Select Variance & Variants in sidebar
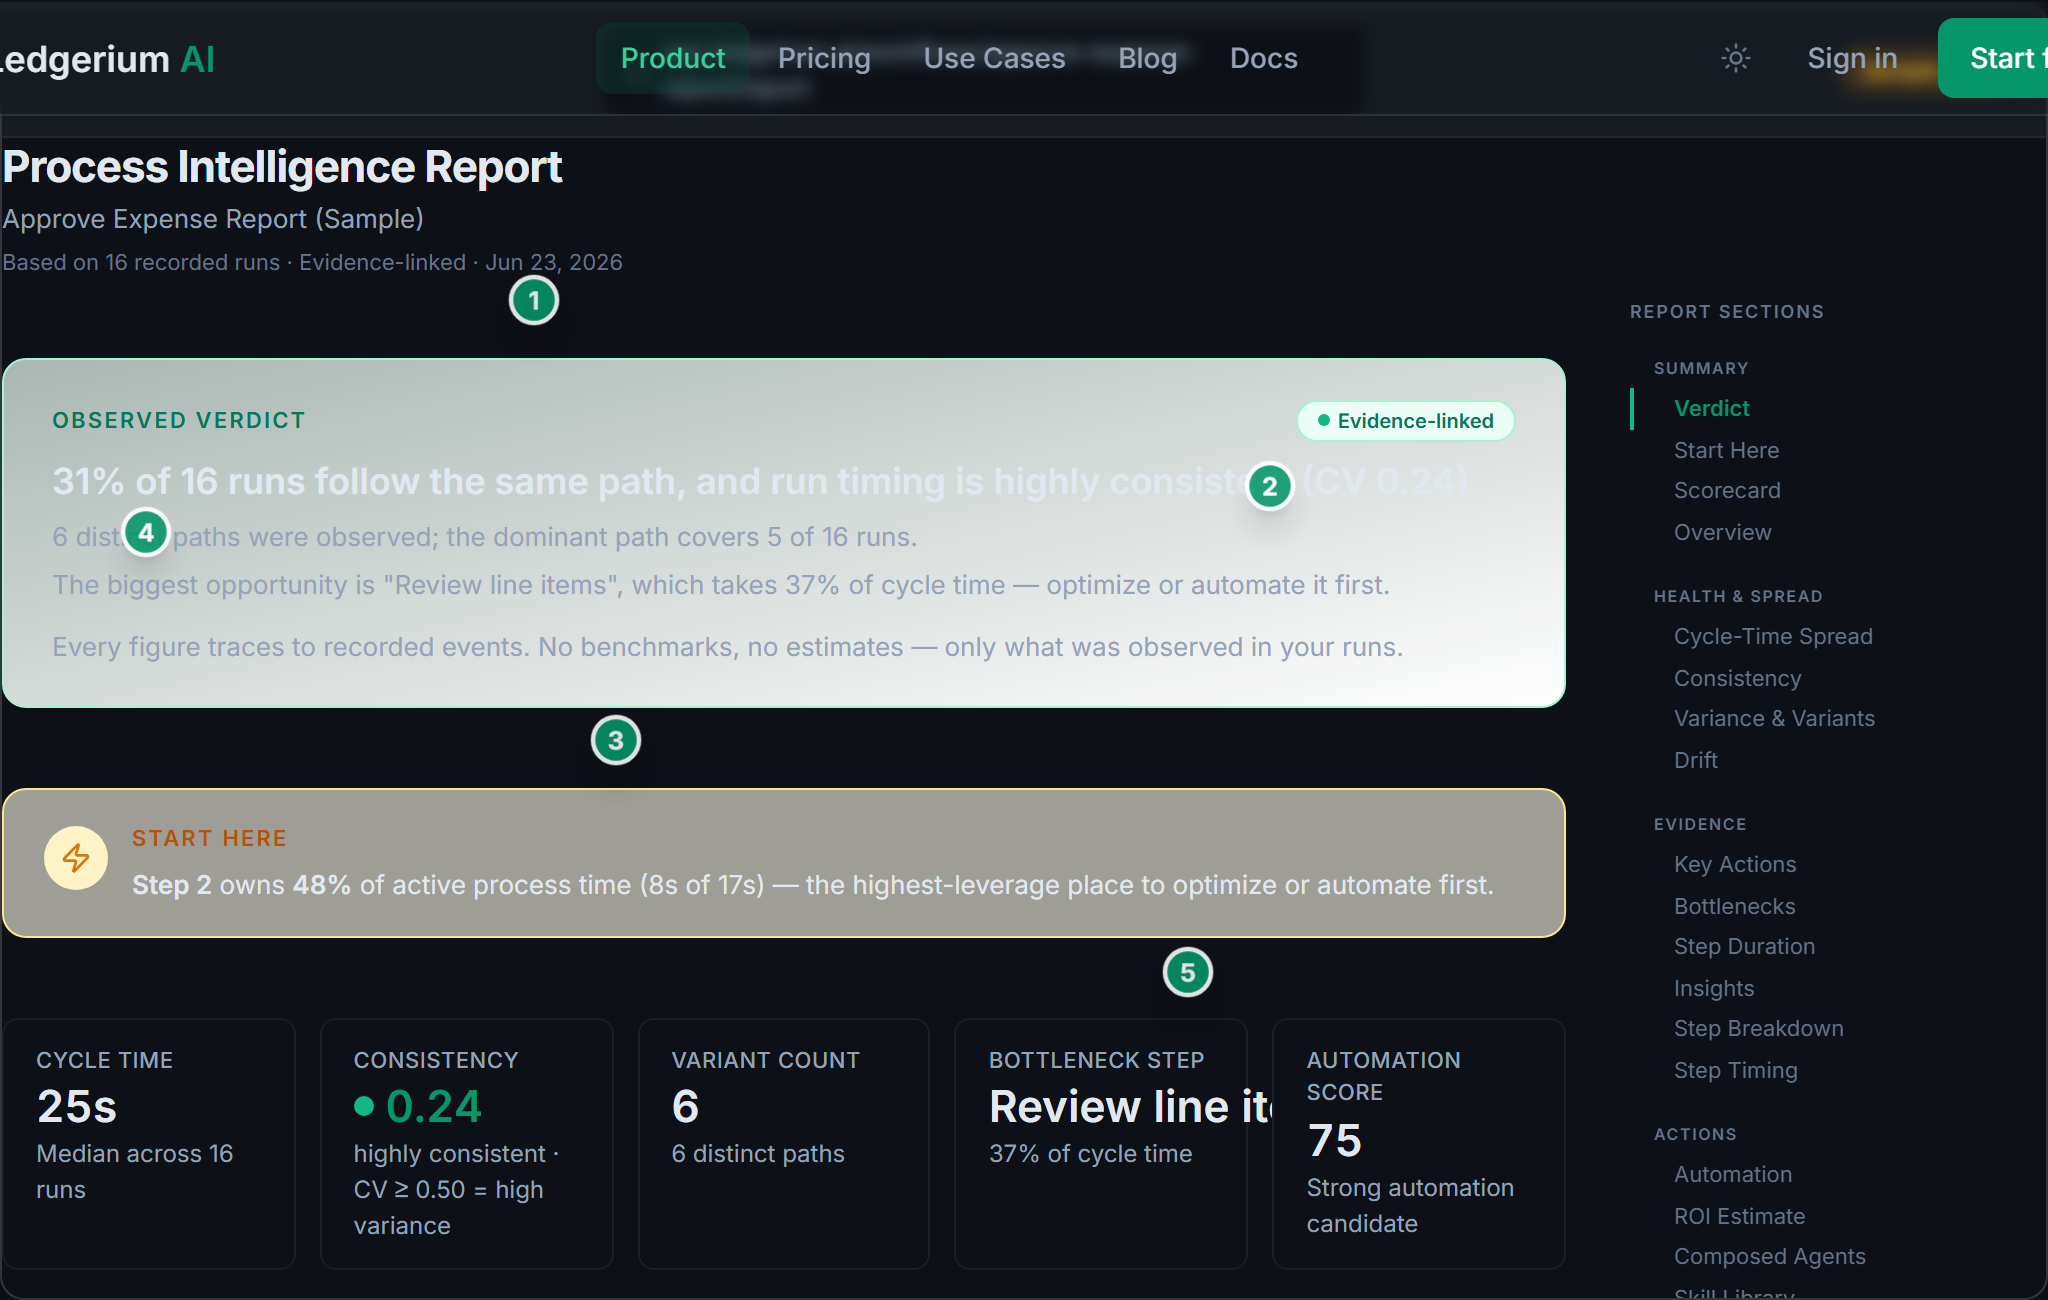This screenshot has width=2048, height=1300. coord(1774,718)
